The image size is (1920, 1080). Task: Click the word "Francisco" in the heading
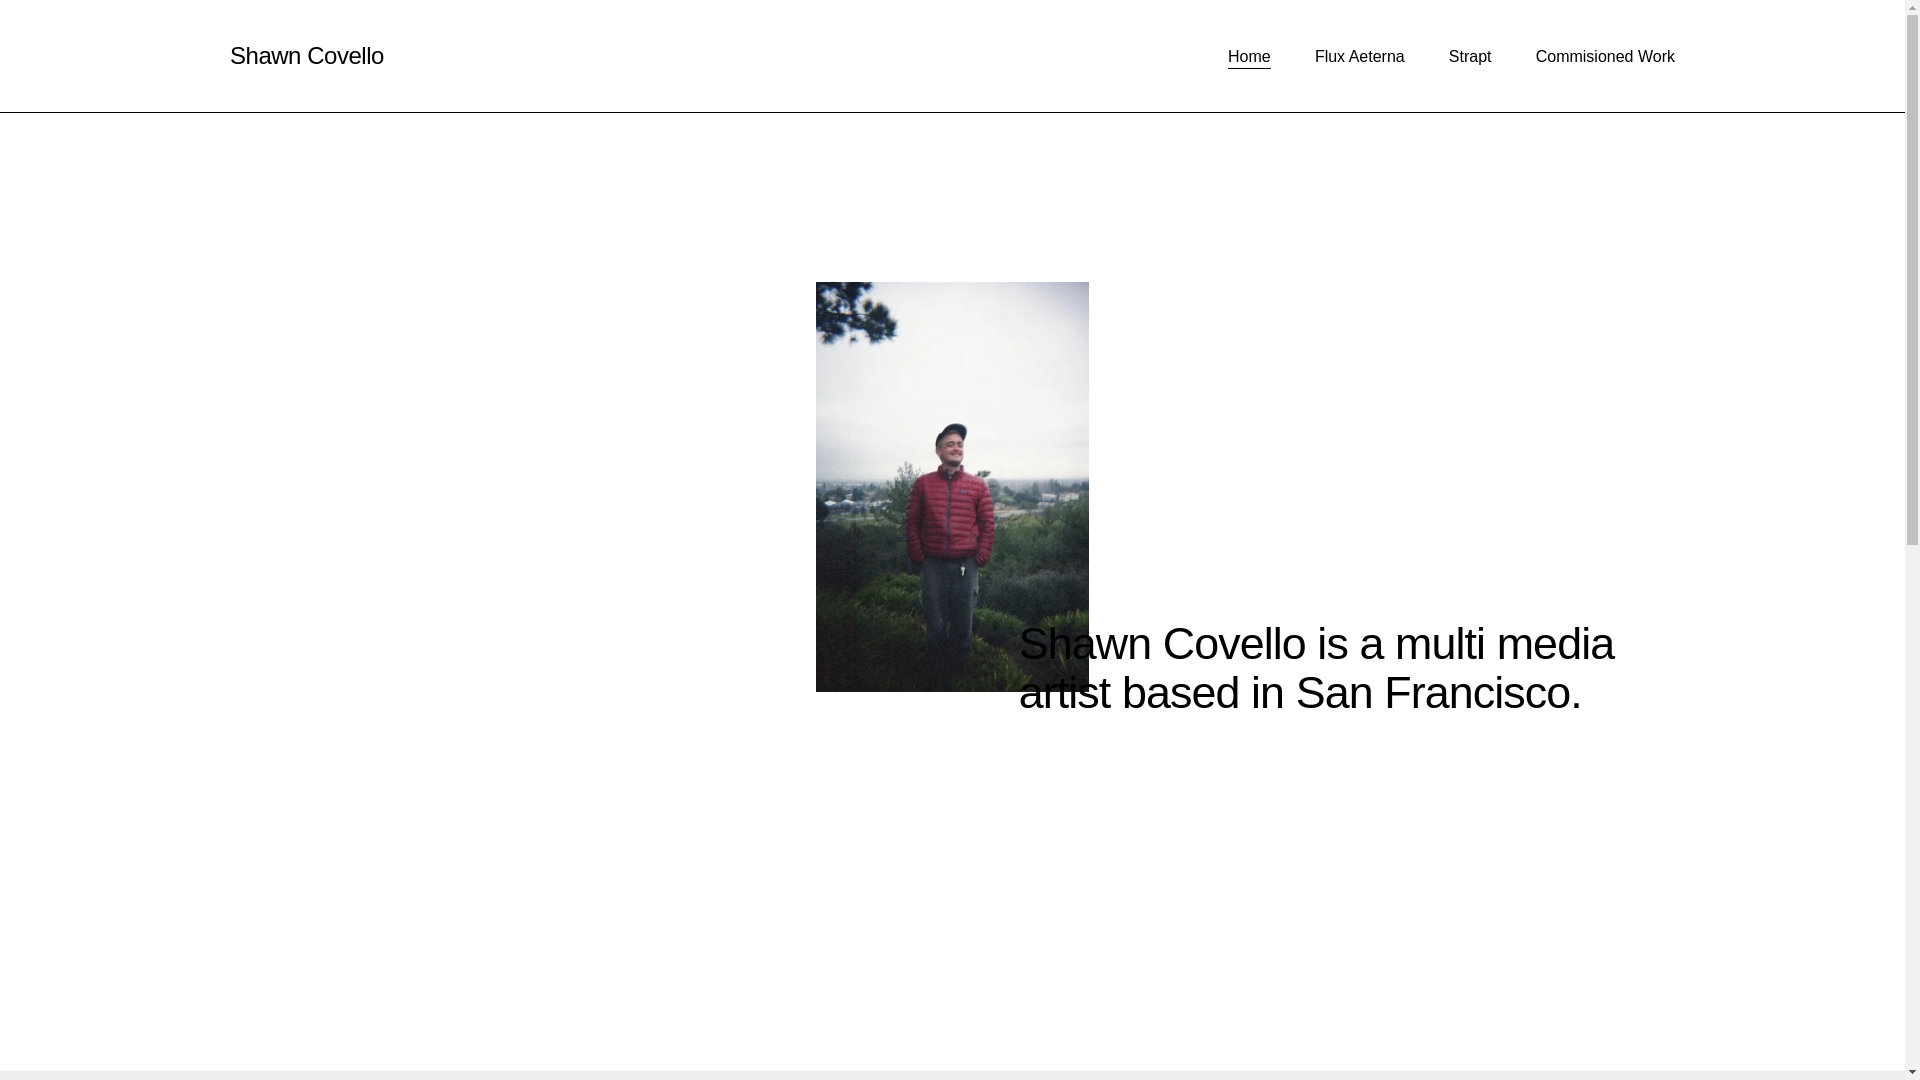coord(1477,693)
